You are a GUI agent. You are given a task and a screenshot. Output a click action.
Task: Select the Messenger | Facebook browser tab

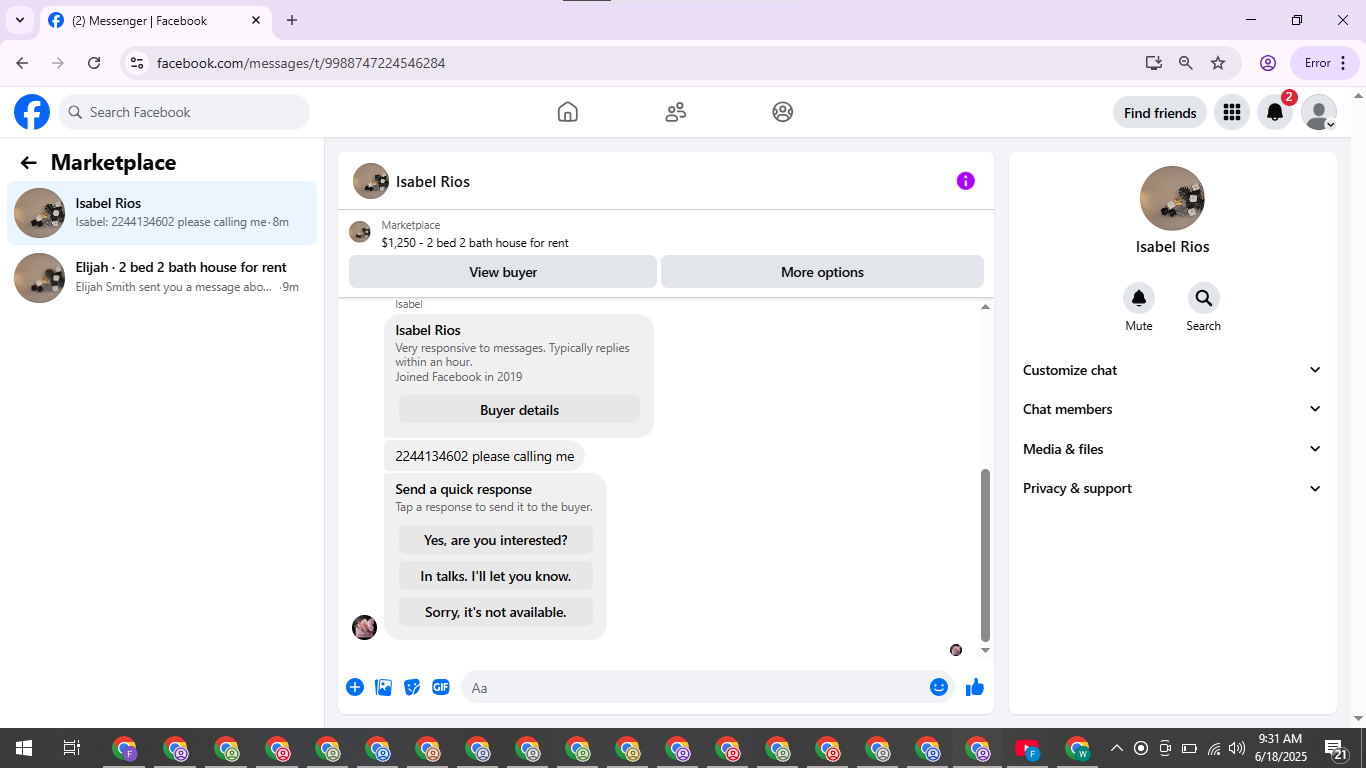[x=156, y=20]
